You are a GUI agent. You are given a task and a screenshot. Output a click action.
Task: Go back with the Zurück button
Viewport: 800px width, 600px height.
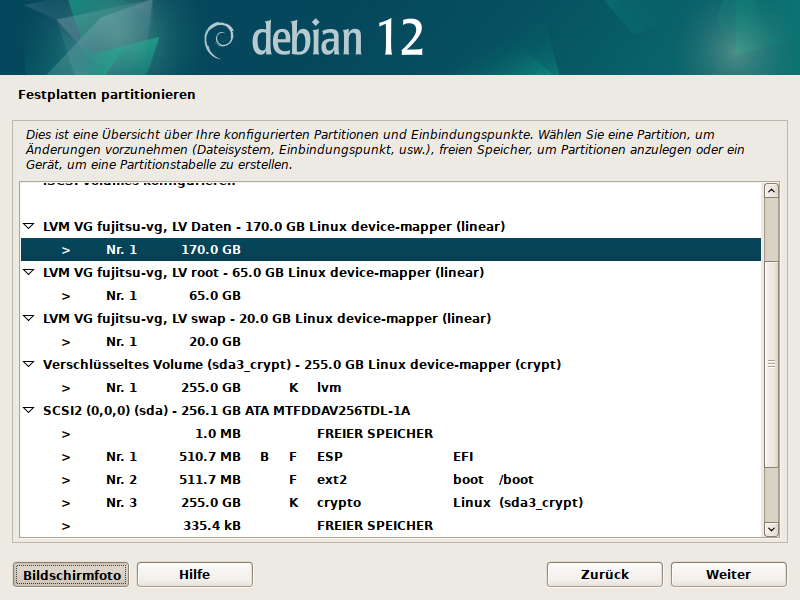pyautogui.click(x=605, y=575)
